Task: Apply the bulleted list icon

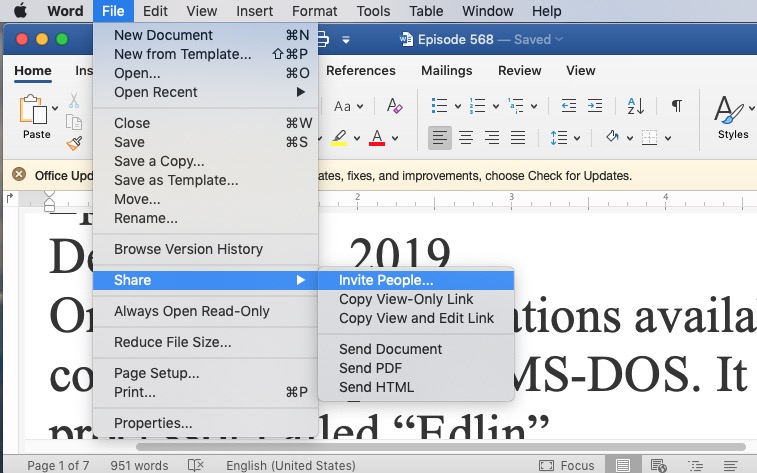Action: (439, 106)
